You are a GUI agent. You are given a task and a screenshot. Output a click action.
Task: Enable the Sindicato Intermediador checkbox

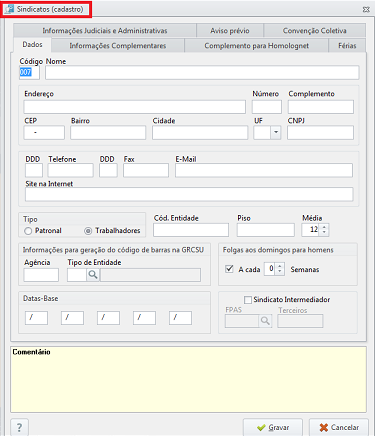(248, 300)
